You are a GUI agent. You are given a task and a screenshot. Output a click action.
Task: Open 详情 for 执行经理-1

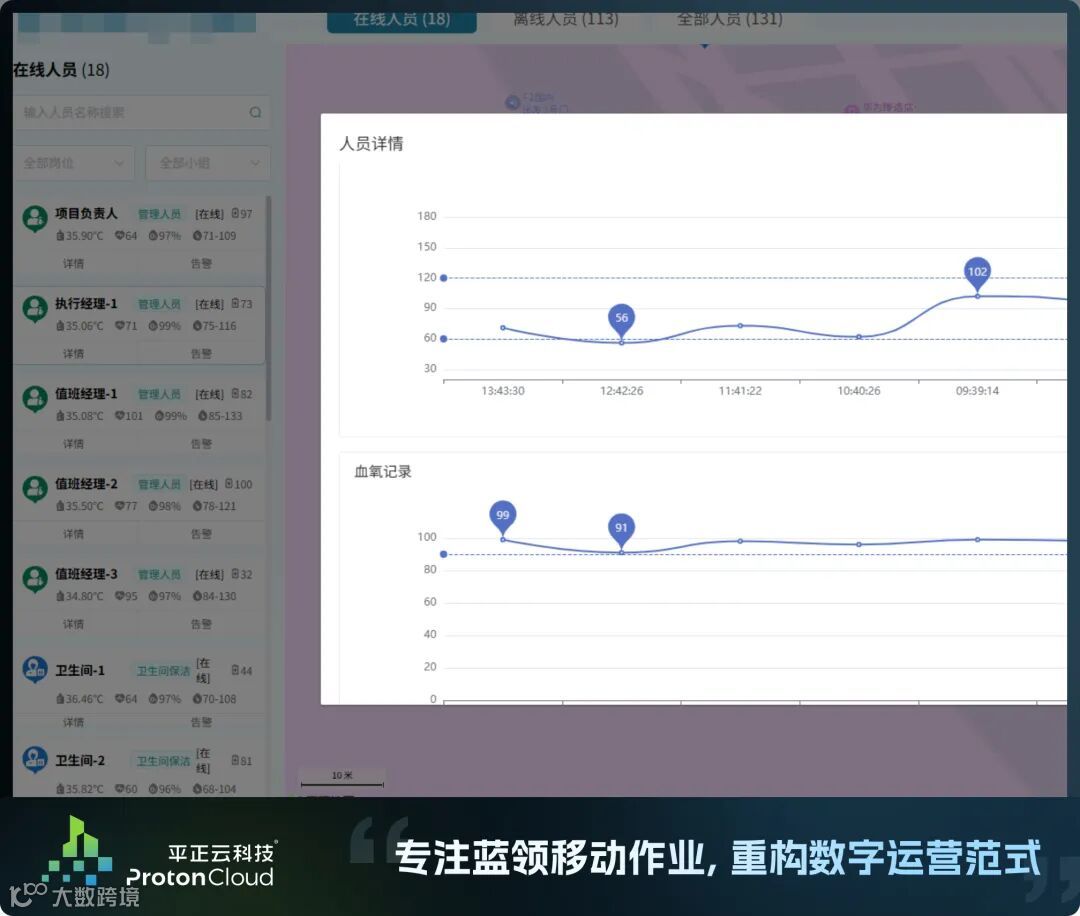[x=74, y=354]
